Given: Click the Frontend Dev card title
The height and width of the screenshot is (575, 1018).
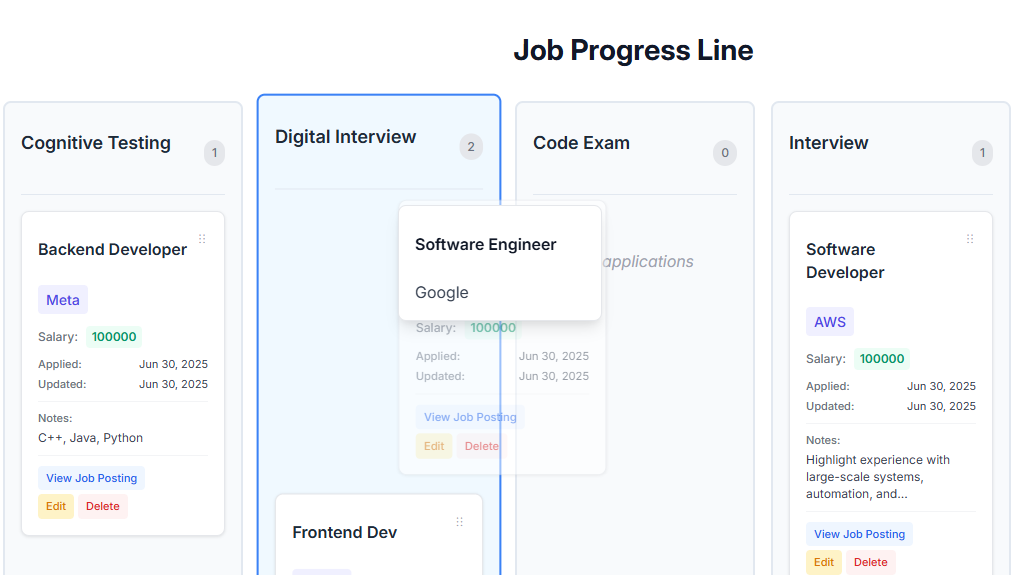Looking at the screenshot, I should click(x=345, y=532).
